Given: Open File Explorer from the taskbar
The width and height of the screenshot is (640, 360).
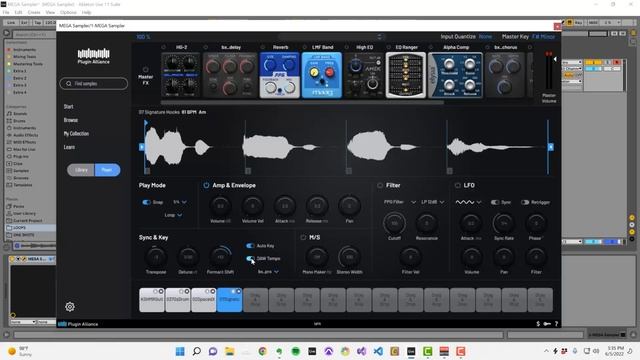Looking at the screenshot, I should [x=230, y=351].
